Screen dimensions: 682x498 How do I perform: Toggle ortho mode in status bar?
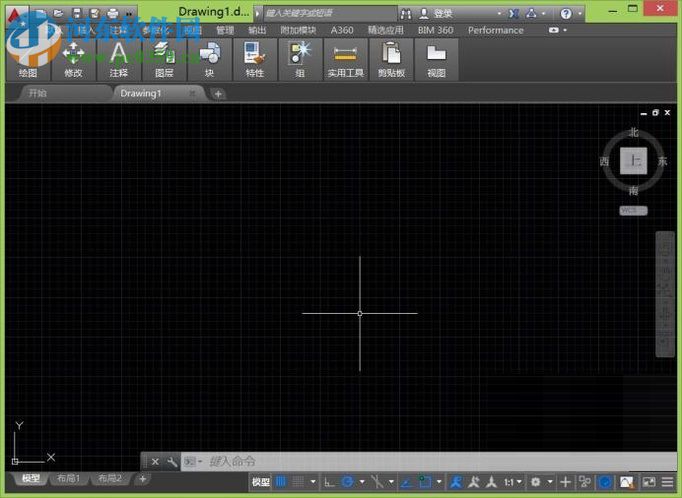(329, 482)
